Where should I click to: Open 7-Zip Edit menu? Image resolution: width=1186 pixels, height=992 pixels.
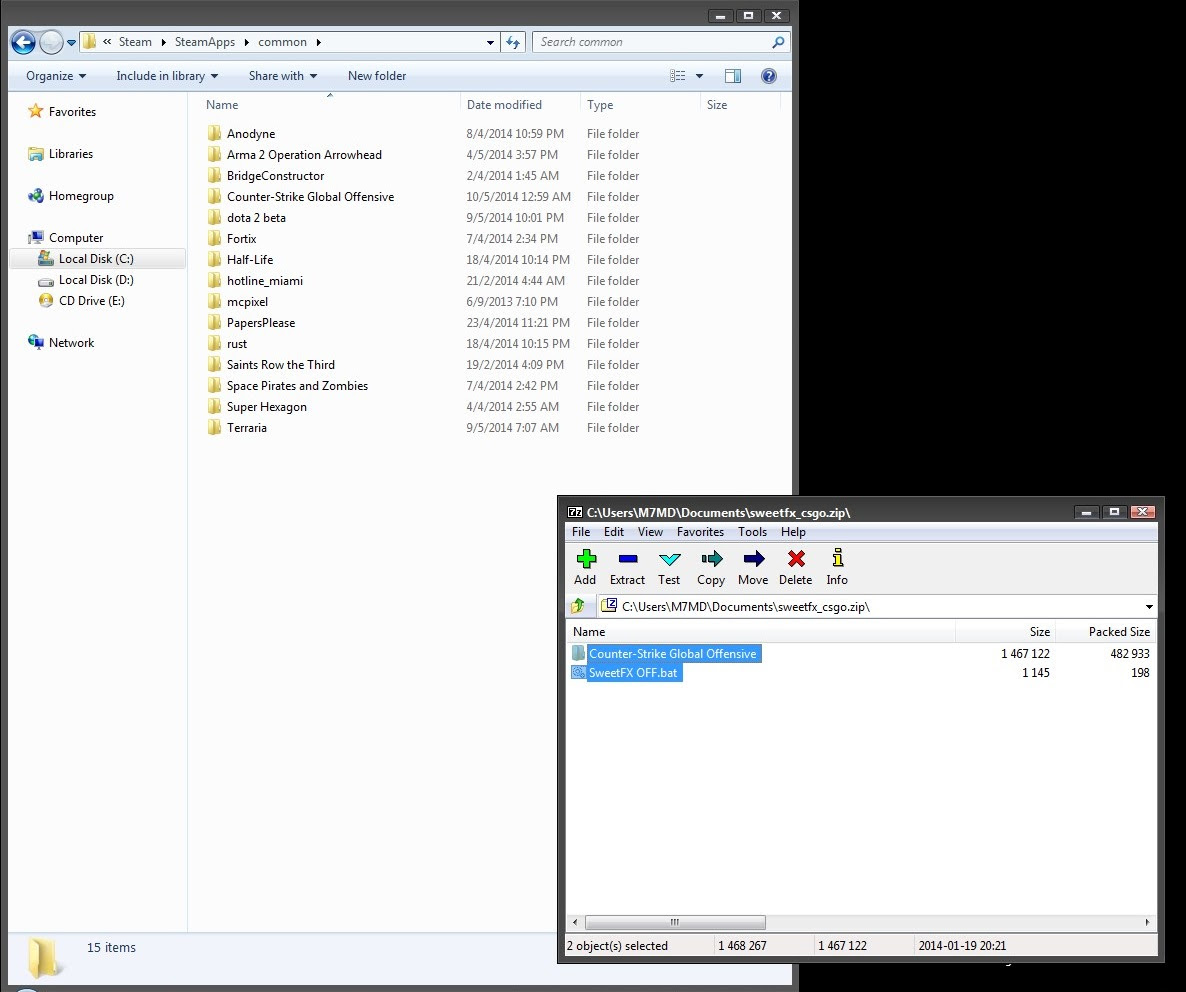pyautogui.click(x=613, y=532)
